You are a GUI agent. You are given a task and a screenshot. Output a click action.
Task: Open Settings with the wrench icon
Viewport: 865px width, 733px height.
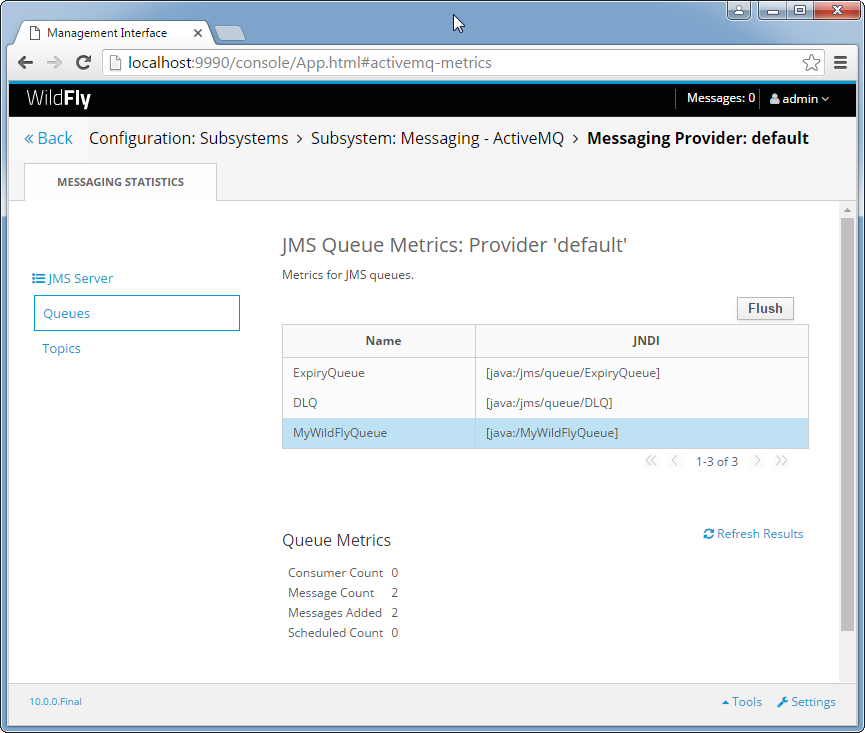click(806, 702)
